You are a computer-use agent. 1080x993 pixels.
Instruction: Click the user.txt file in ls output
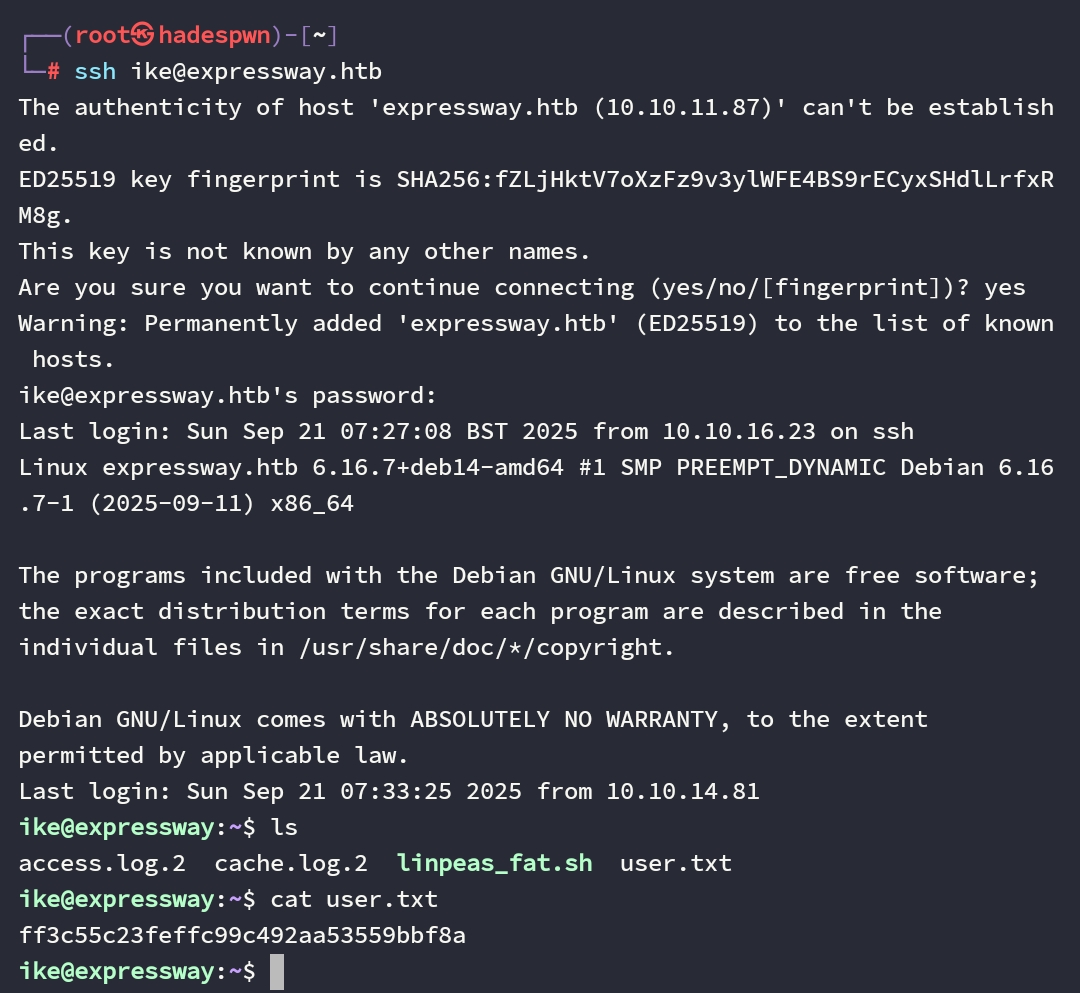675,863
